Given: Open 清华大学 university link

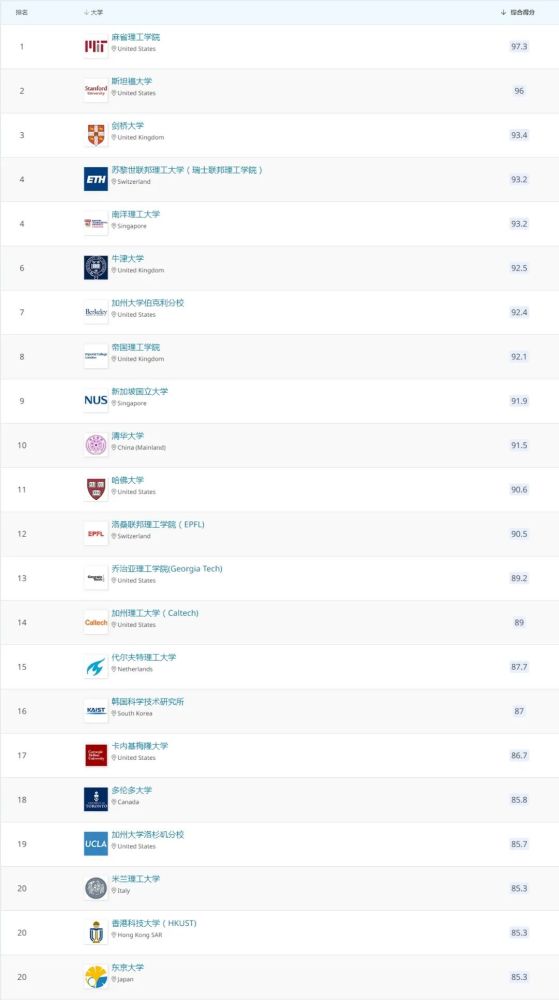Looking at the screenshot, I should click(x=127, y=436).
